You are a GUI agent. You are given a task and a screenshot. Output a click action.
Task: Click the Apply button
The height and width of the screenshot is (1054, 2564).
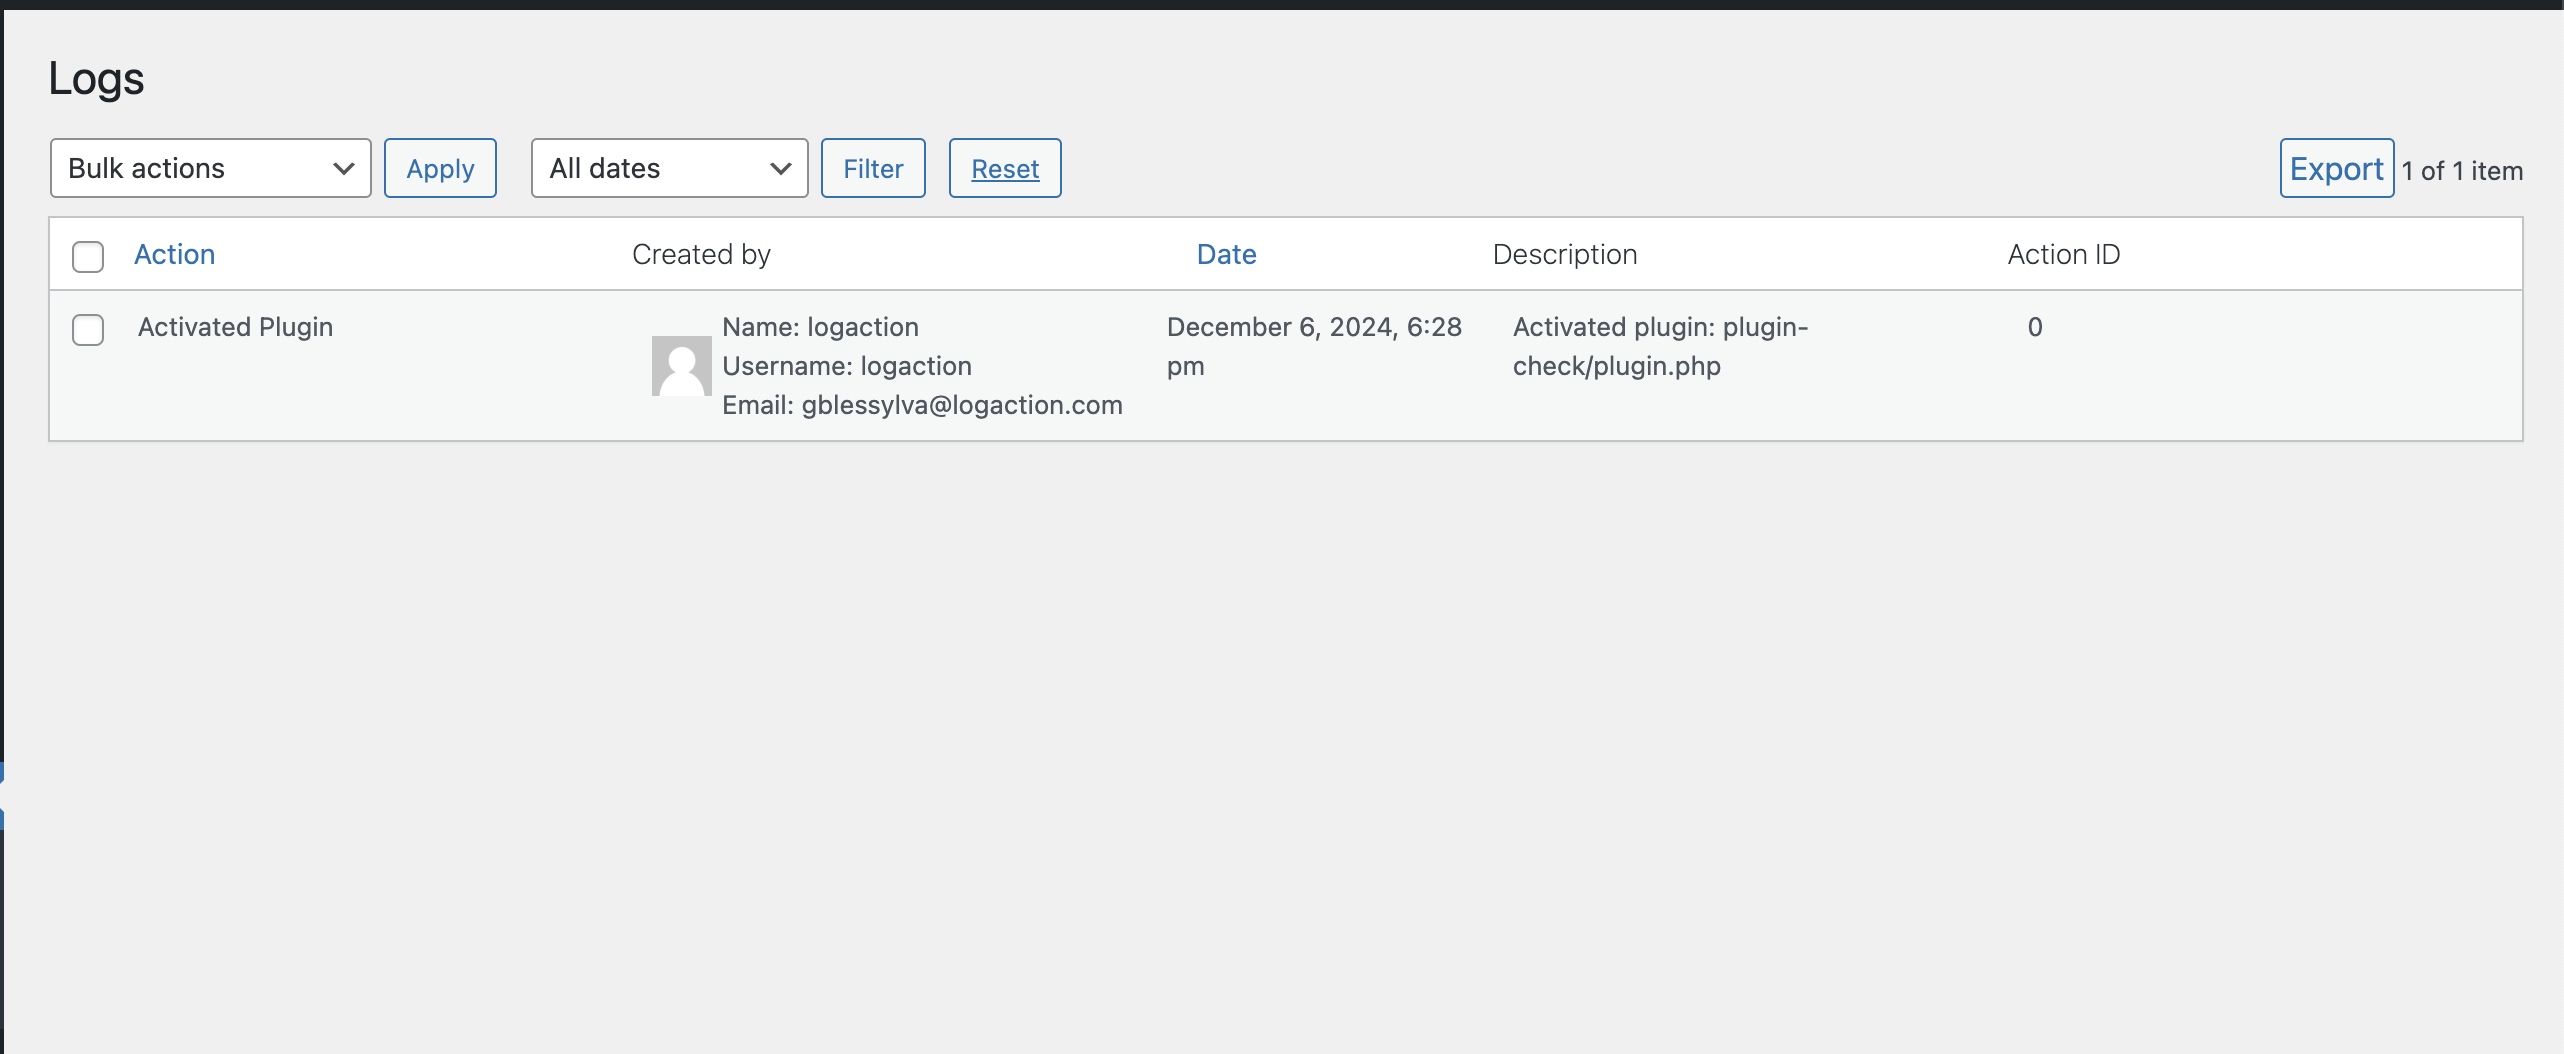pyautogui.click(x=440, y=168)
